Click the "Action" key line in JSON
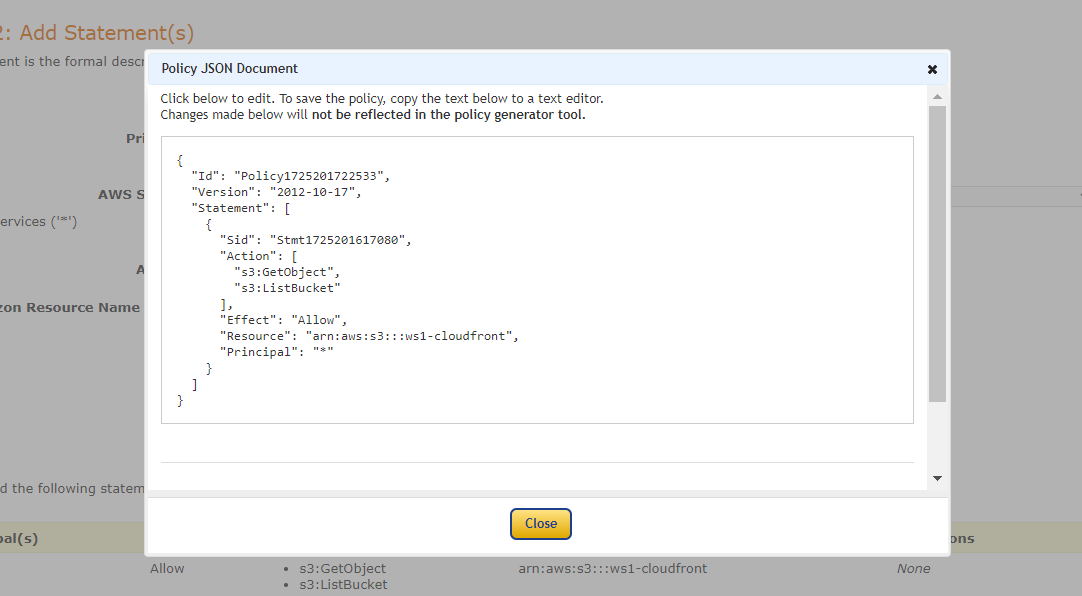The image size is (1082, 596). coord(258,256)
